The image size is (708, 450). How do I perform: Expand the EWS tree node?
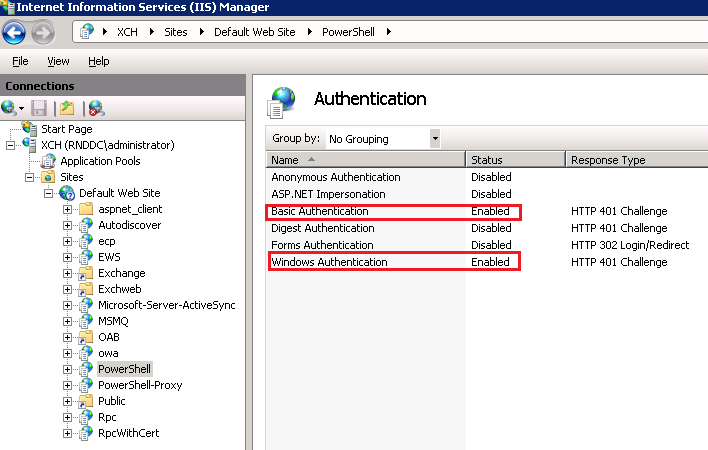point(67,257)
